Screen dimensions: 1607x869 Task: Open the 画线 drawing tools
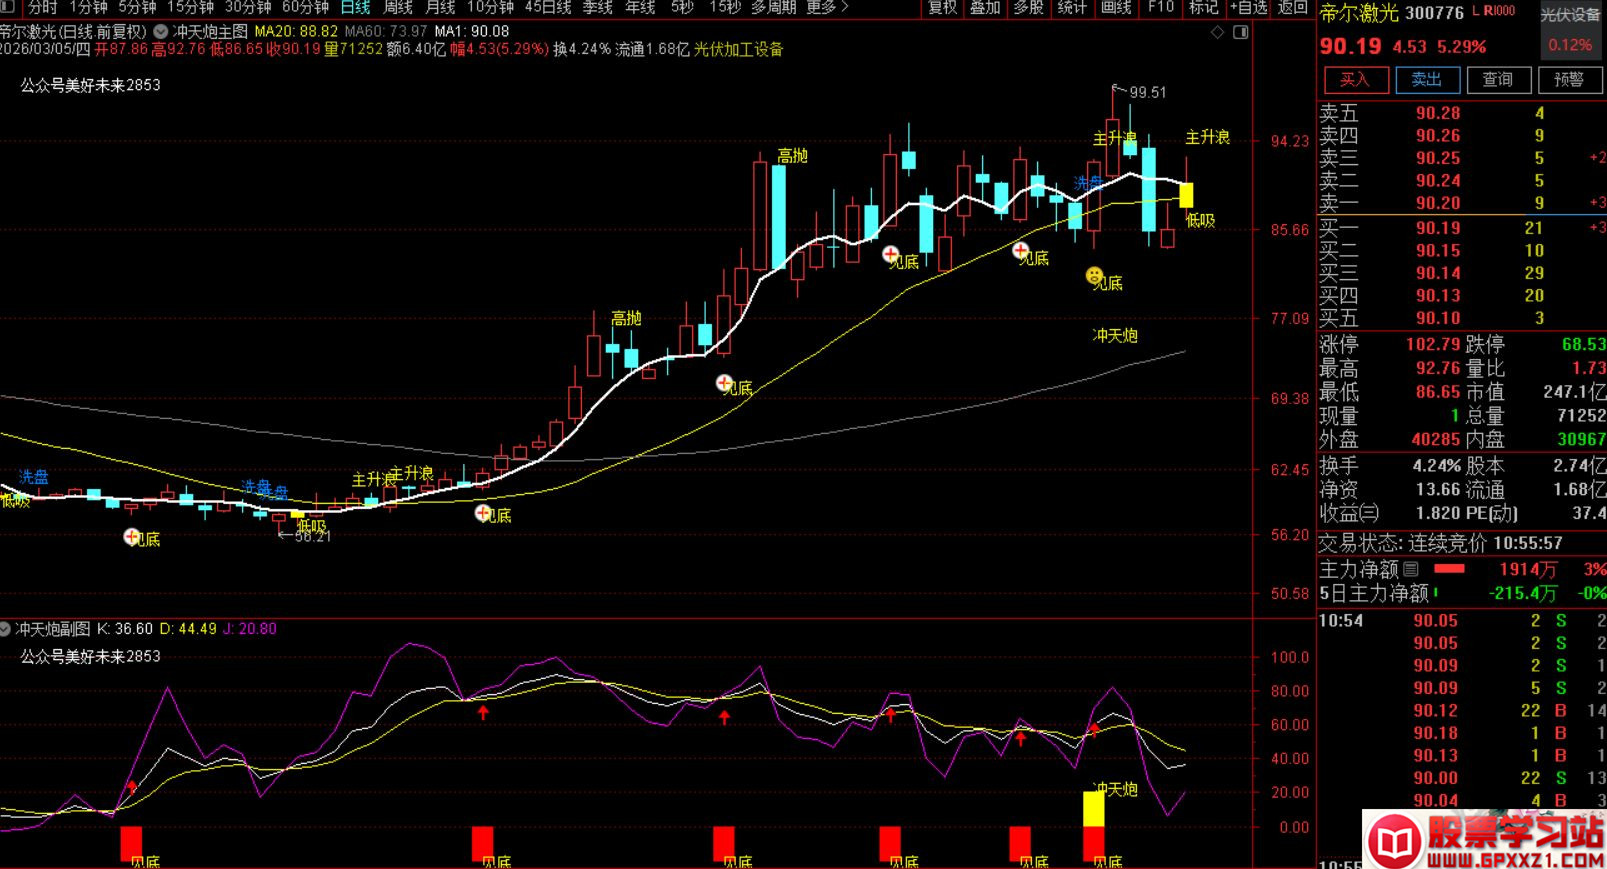coord(1116,8)
